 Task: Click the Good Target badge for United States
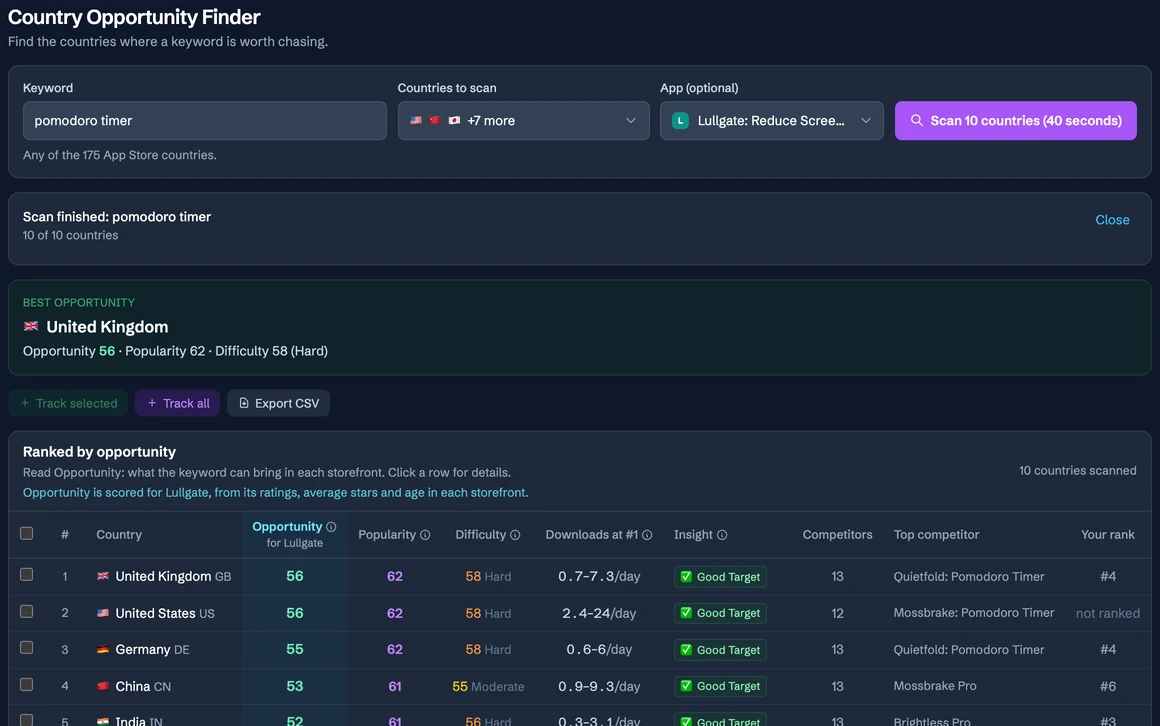tap(720, 613)
